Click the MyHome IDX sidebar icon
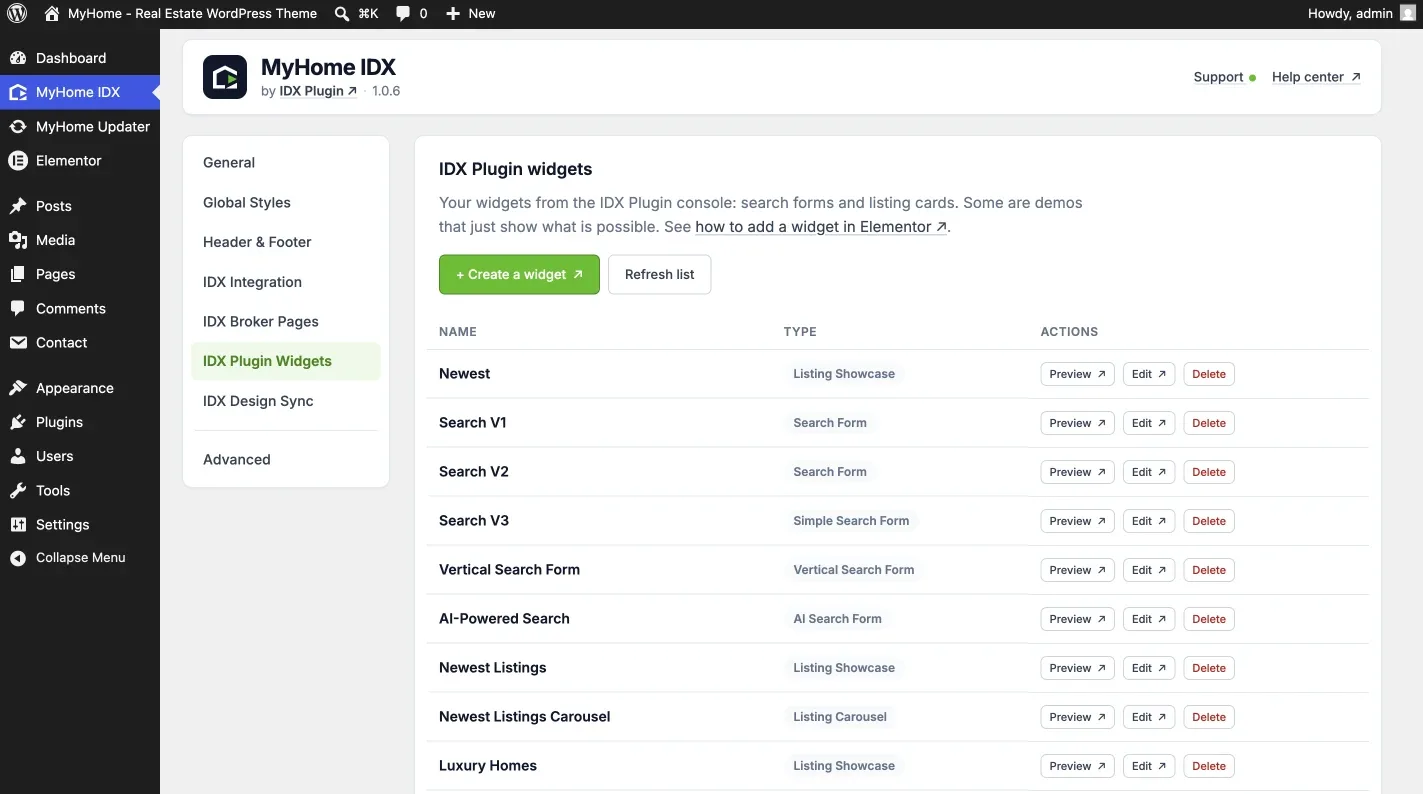The width and height of the screenshot is (1423, 794). pyautogui.click(x=18, y=92)
